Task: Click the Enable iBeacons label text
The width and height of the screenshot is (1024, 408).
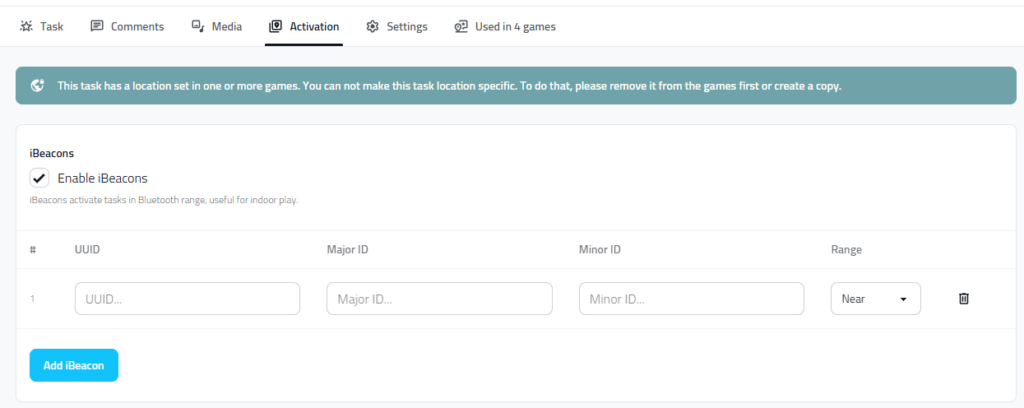Action: pyautogui.click(x=102, y=178)
